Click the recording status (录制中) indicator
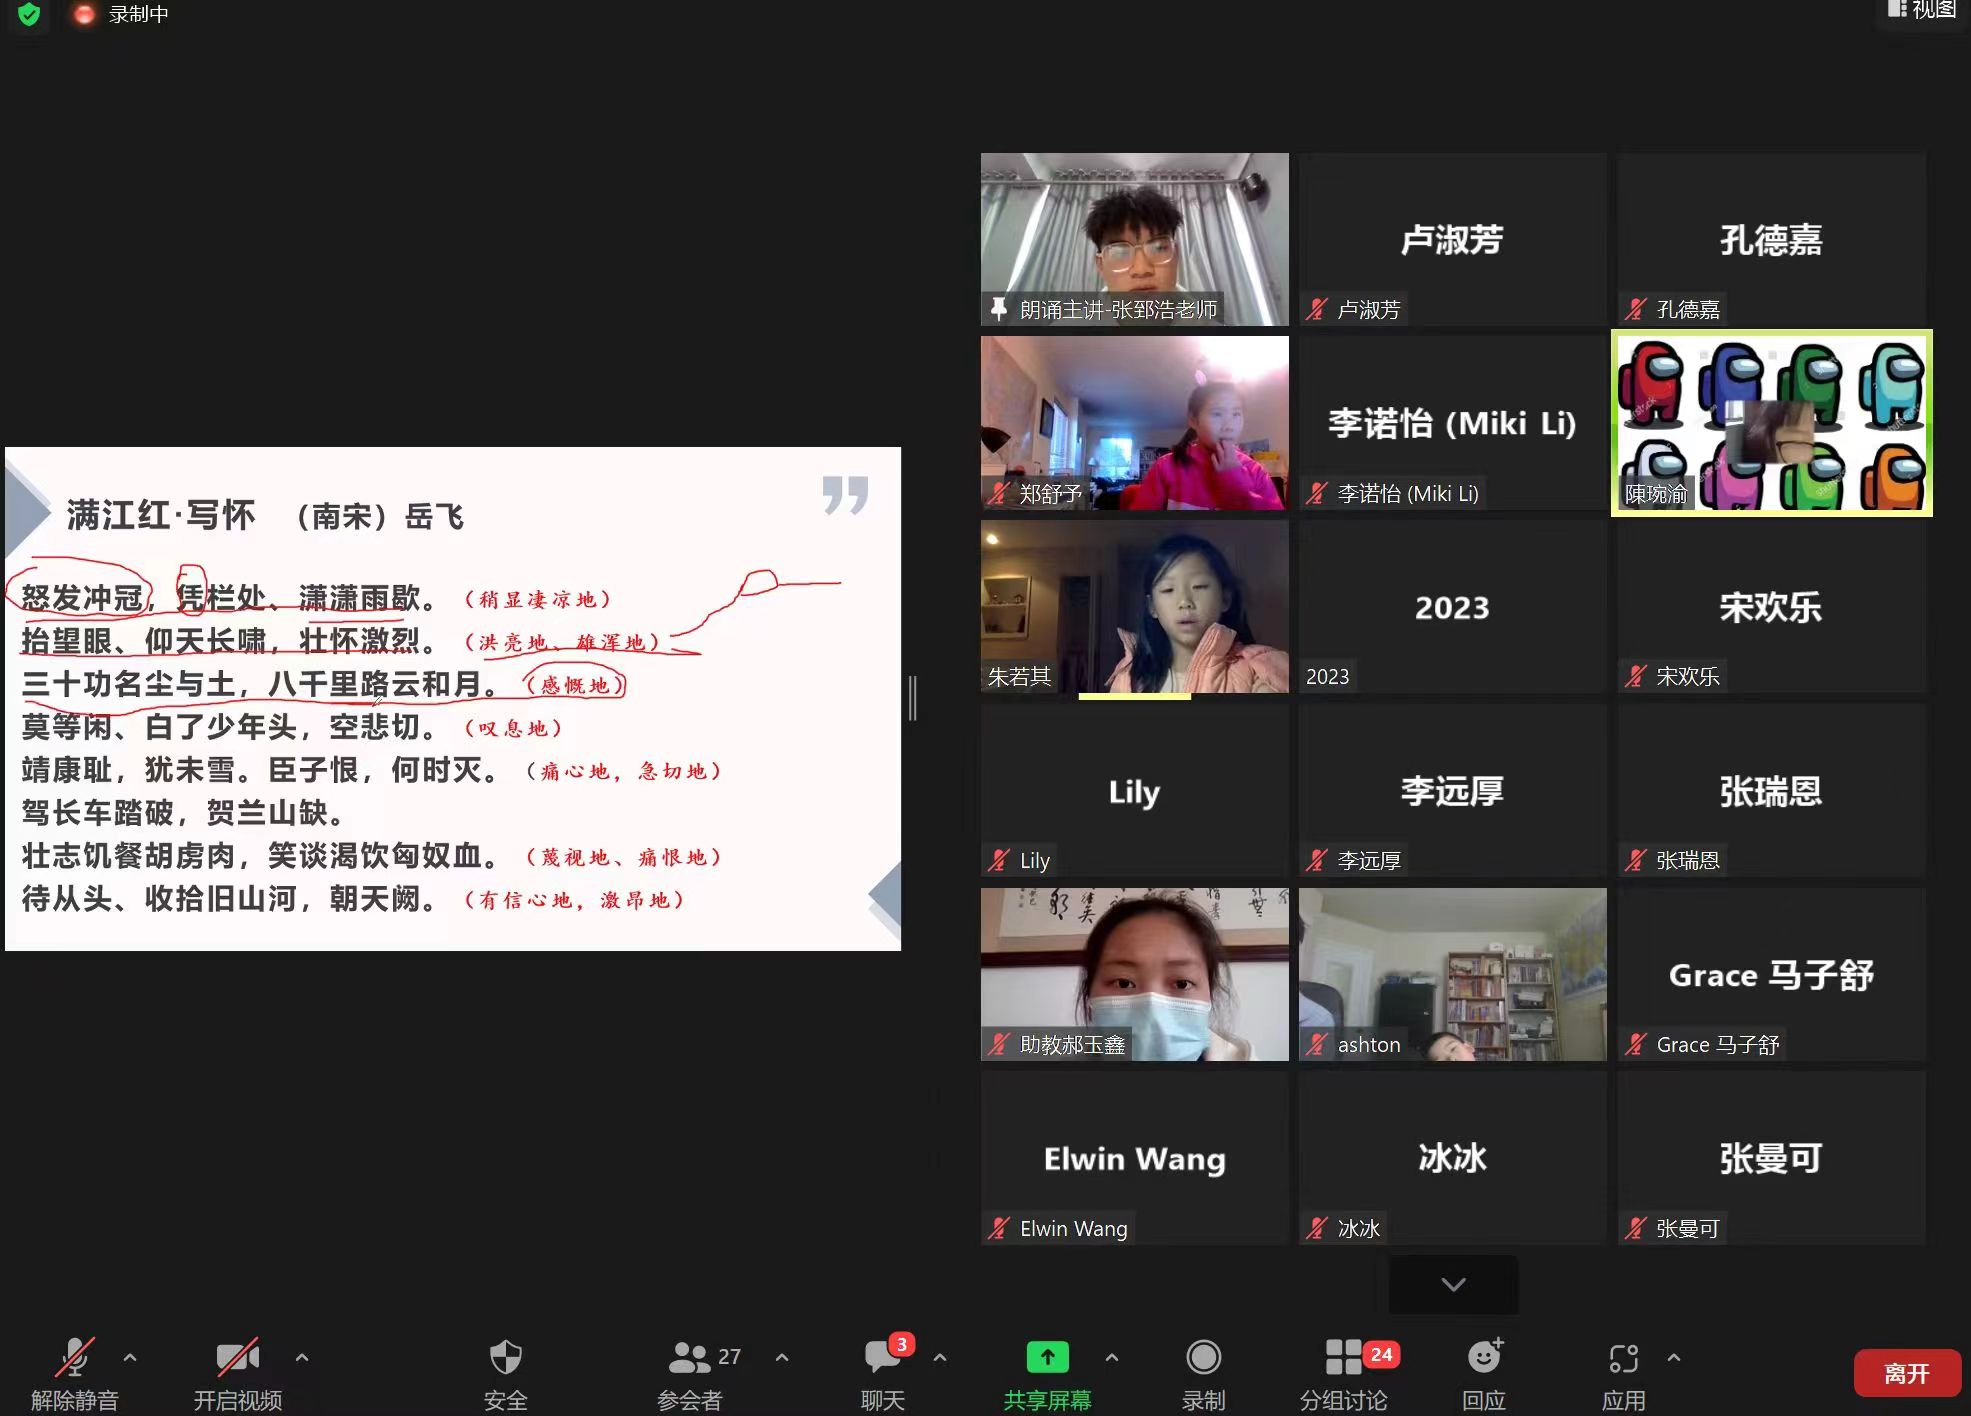The height and width of the screenshot is (1416, 1971). pos(120,14)
